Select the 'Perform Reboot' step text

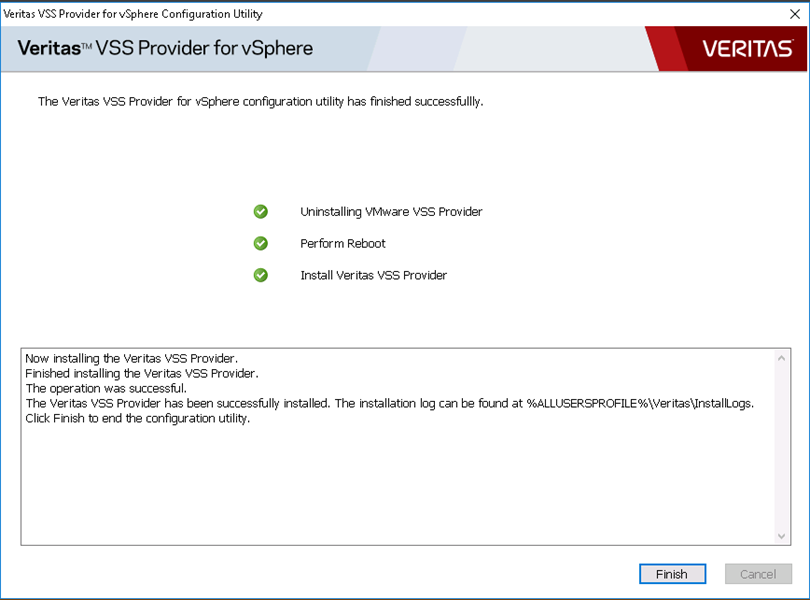pos(342,243)
